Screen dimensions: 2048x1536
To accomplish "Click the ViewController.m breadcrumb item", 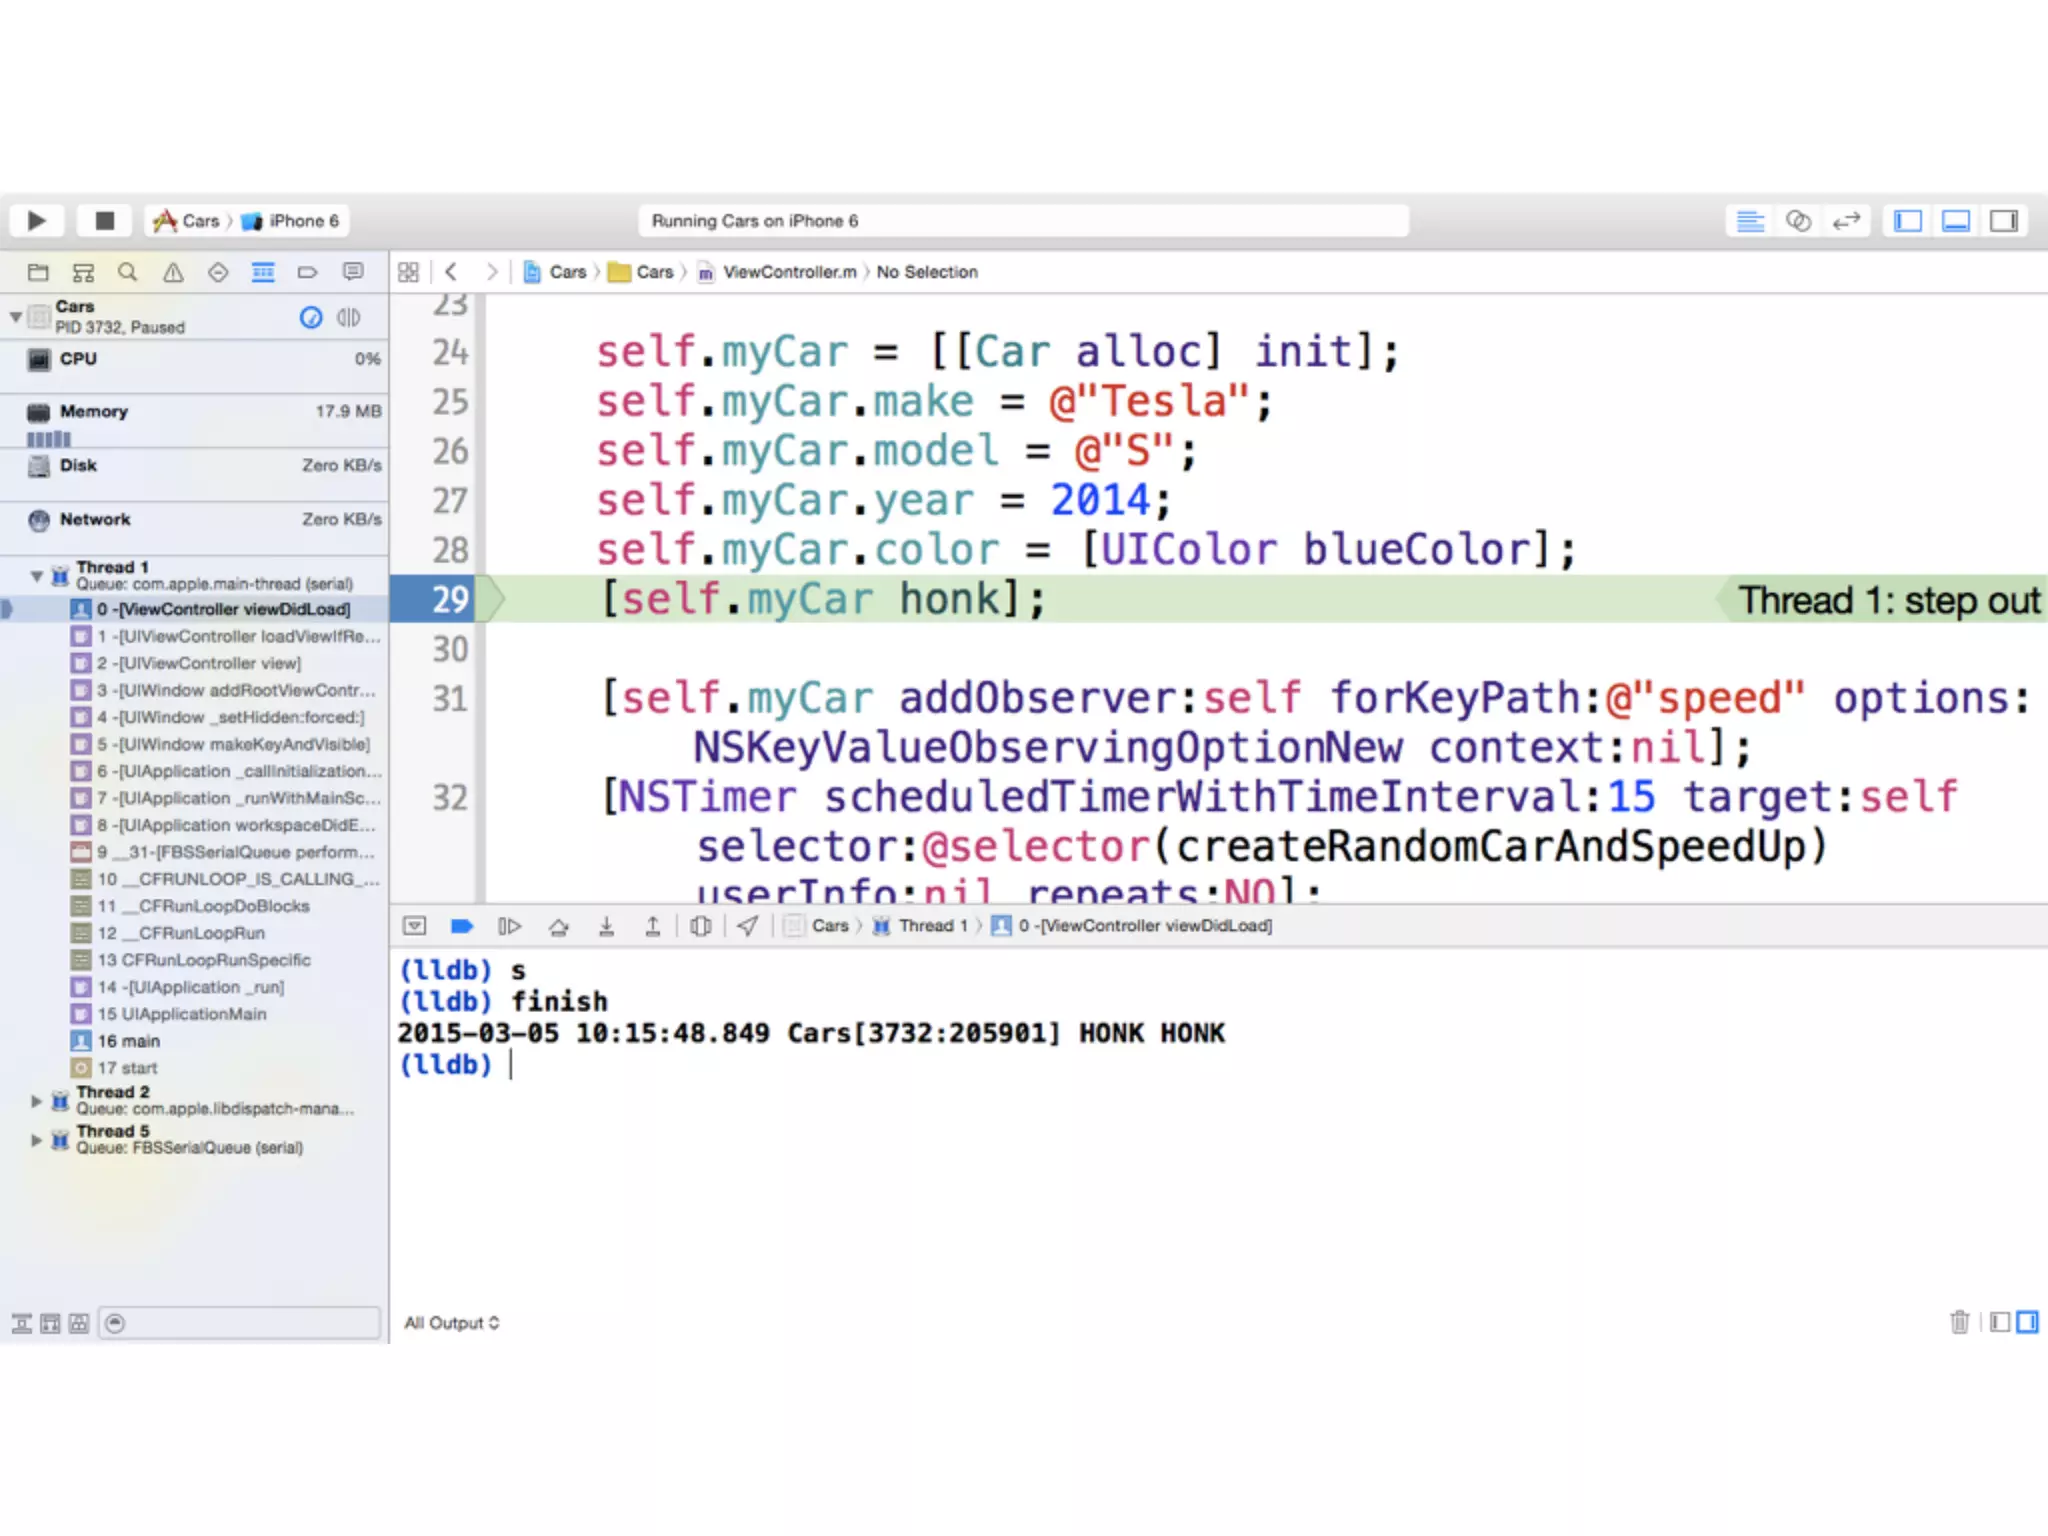I will click(x=789, y=272).
